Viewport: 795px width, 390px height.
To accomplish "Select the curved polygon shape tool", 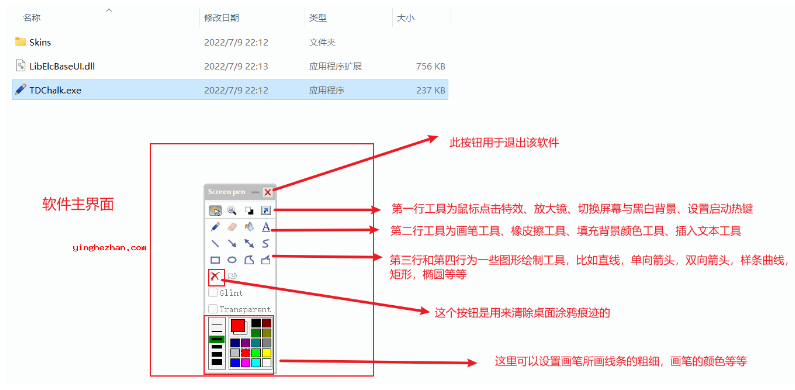I will click(x=249, y=260).
